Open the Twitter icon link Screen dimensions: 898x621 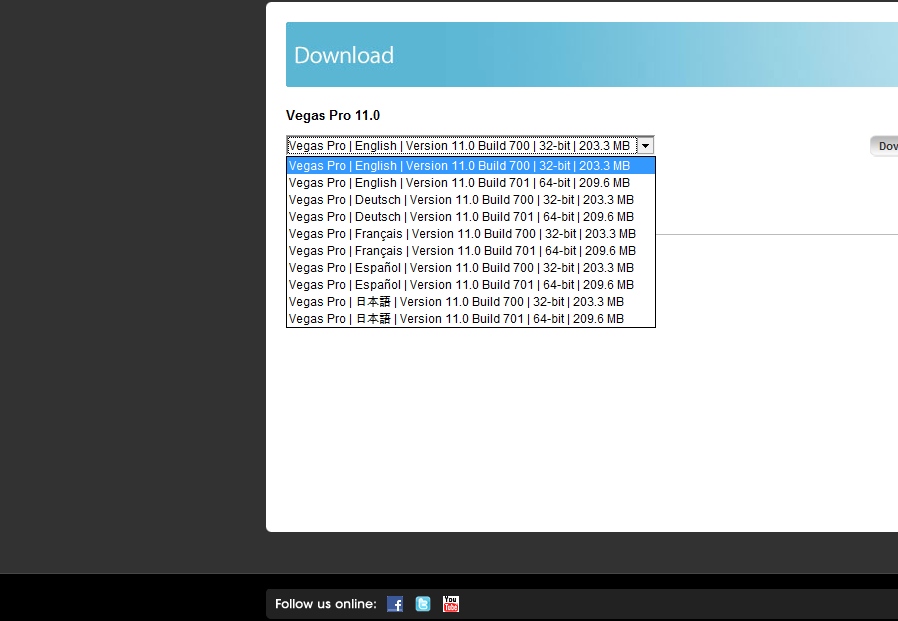pos(423,604)
